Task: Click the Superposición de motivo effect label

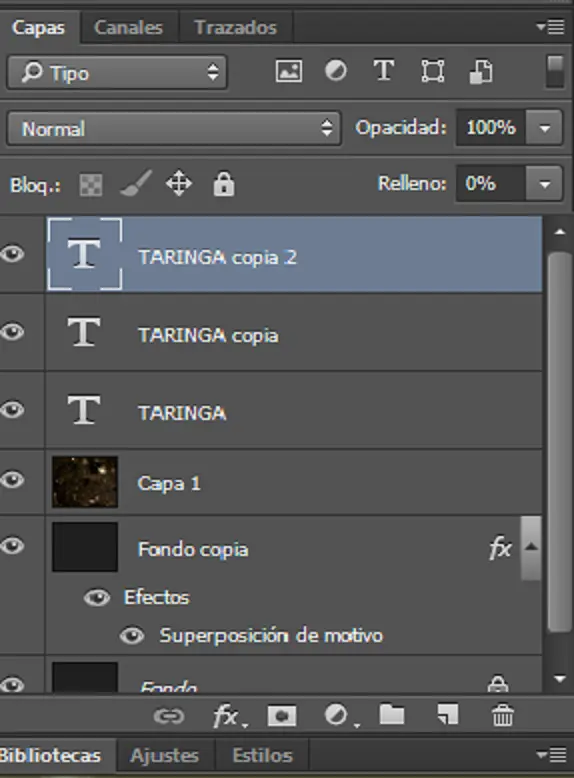Action: pyautogui.click(x=271, y=636)
